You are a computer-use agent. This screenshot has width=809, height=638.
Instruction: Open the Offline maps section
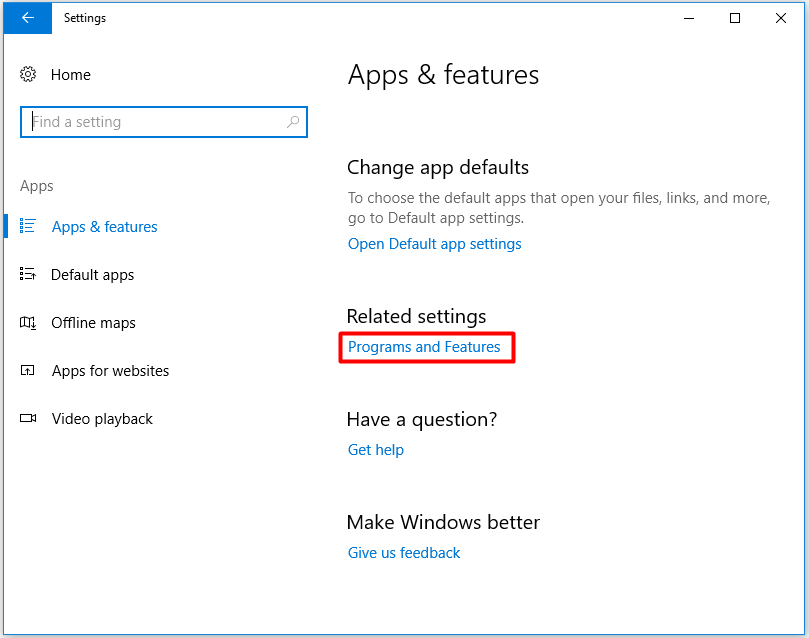(93, 323)
